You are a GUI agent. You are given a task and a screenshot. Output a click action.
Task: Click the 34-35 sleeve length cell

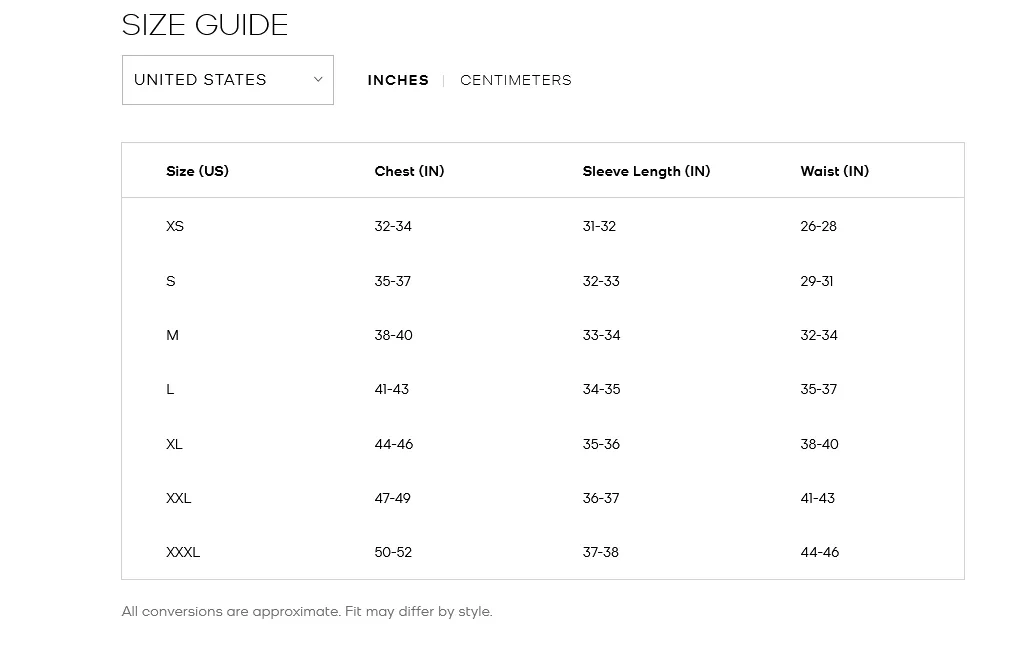601,389
